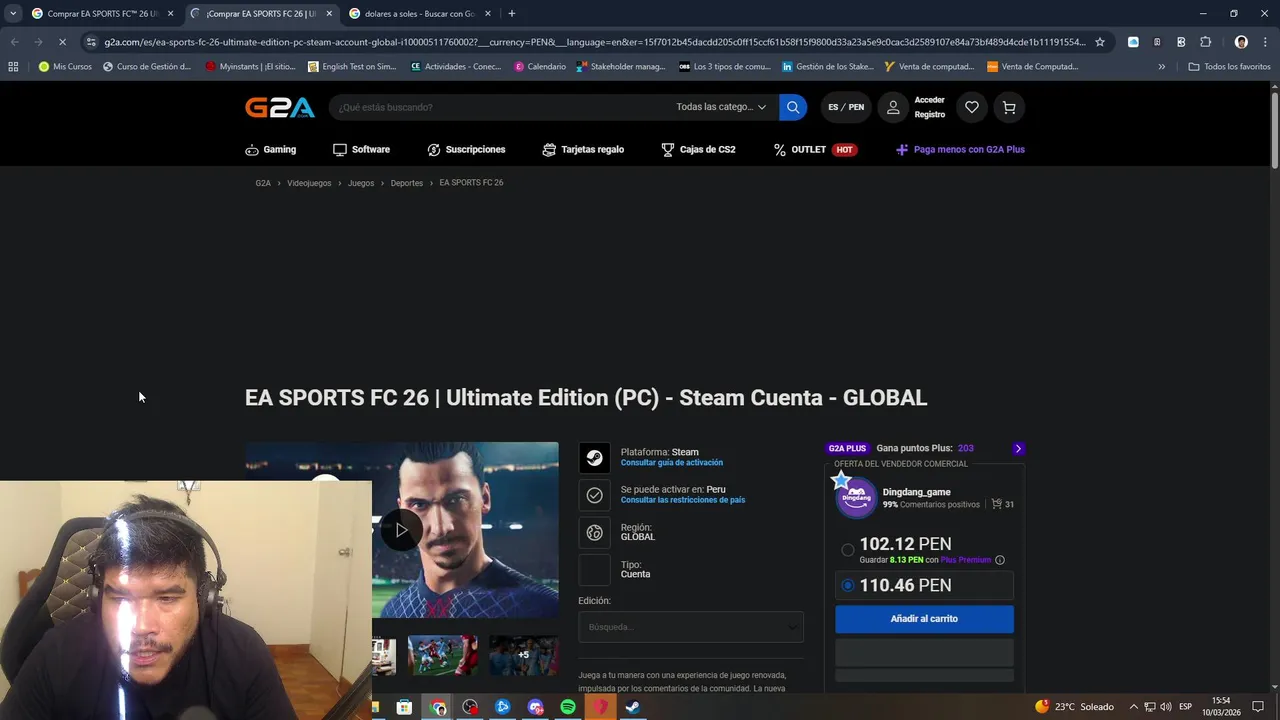Click the taskbar clock showing 15:54

coord(1221,707)
